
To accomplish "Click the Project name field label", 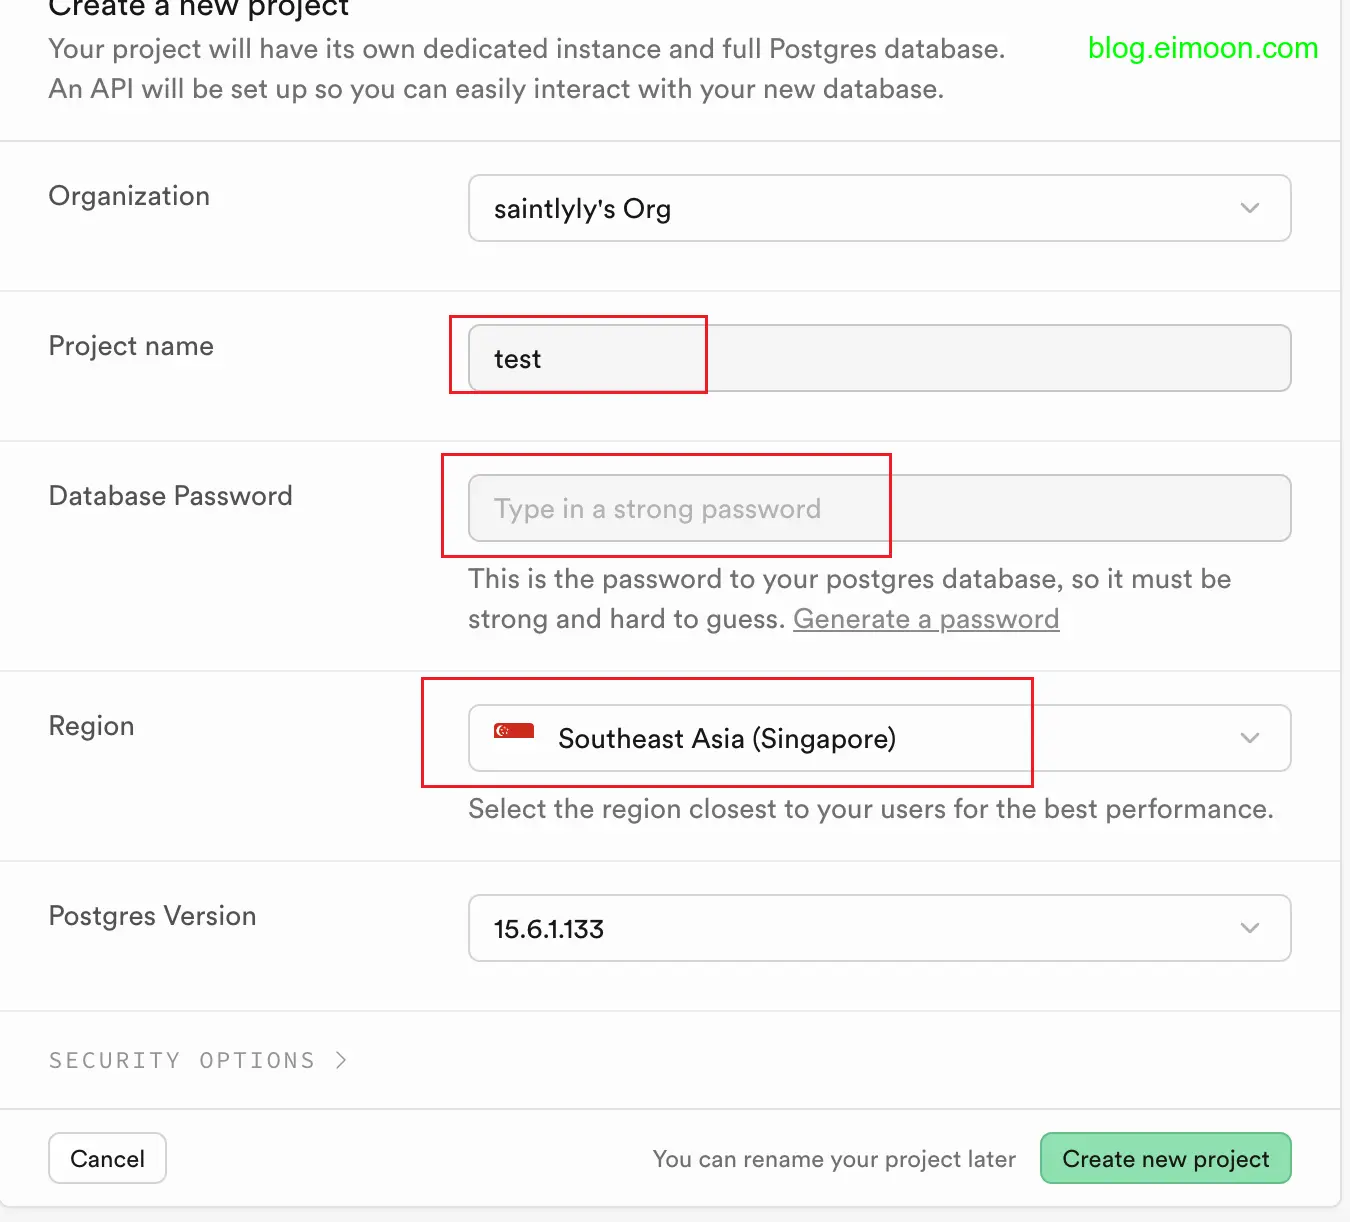I will coord(131,346).
